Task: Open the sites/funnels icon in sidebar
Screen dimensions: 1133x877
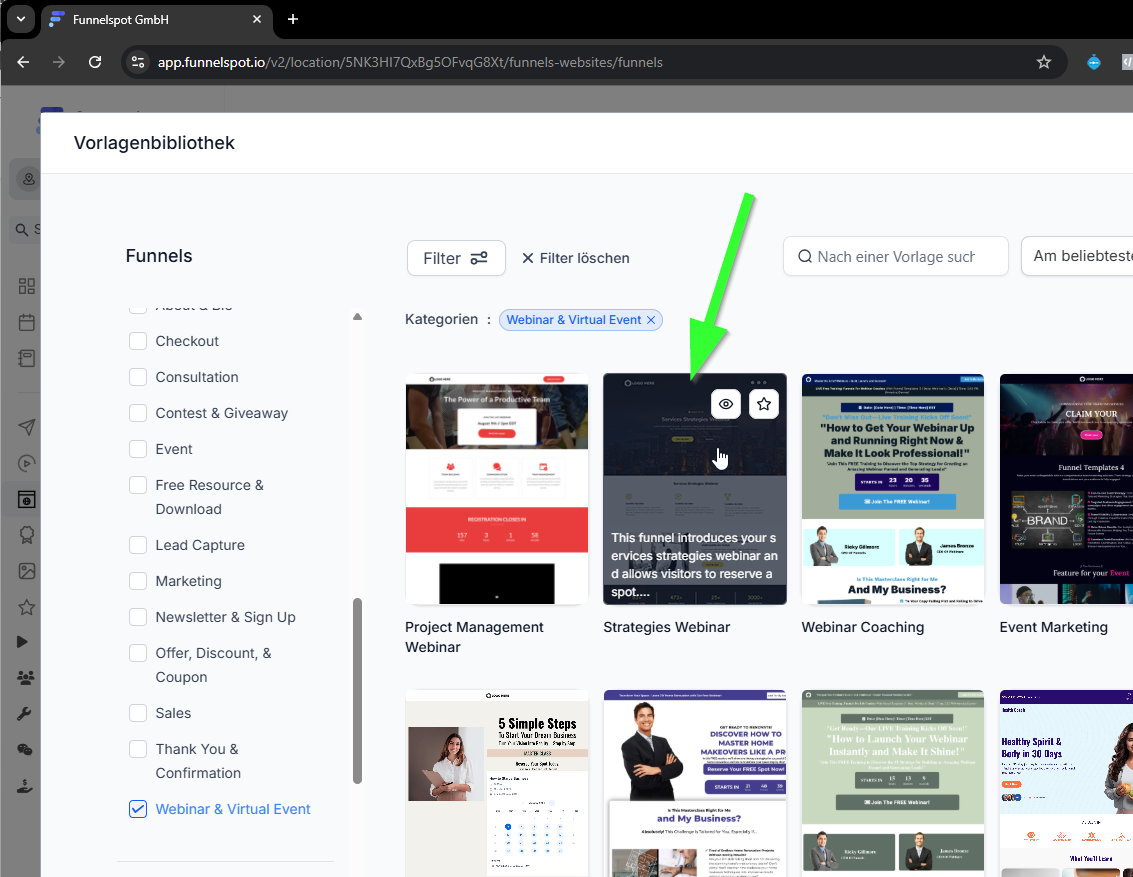Action: 27,499
